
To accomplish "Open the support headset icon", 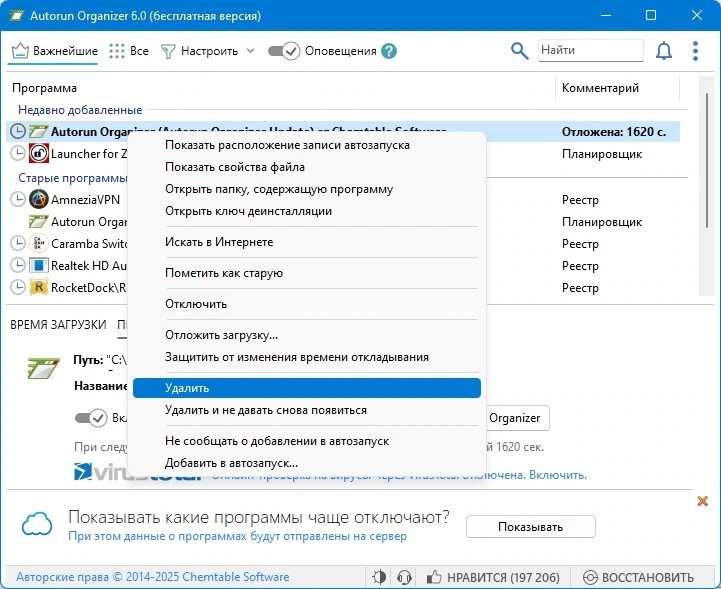I will pos(404,577).
